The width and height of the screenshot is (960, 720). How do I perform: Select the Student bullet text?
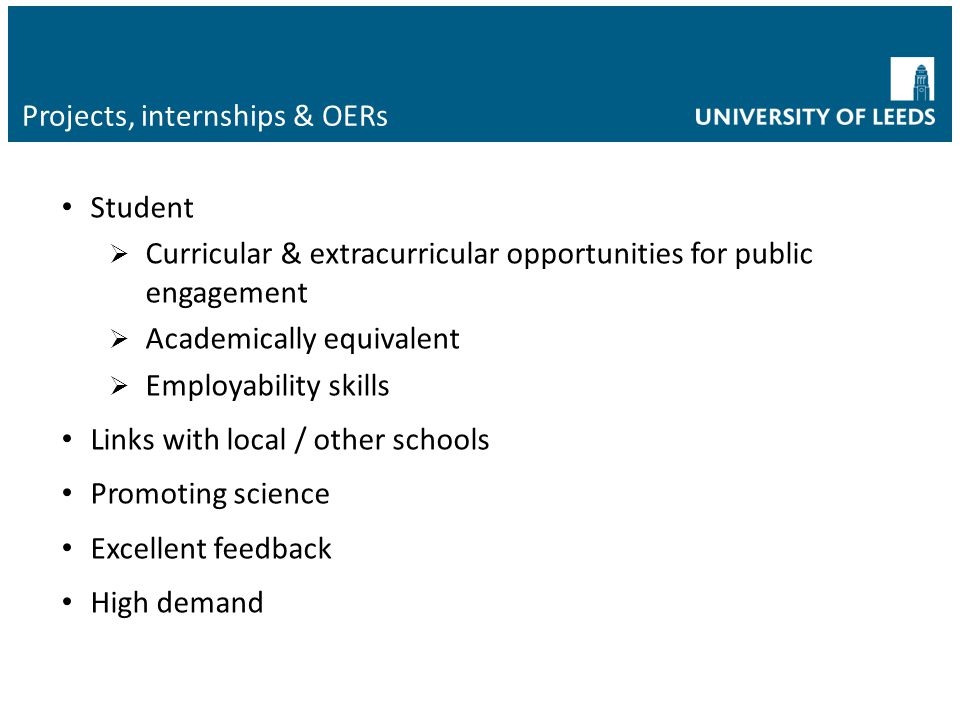coord(142,208)
